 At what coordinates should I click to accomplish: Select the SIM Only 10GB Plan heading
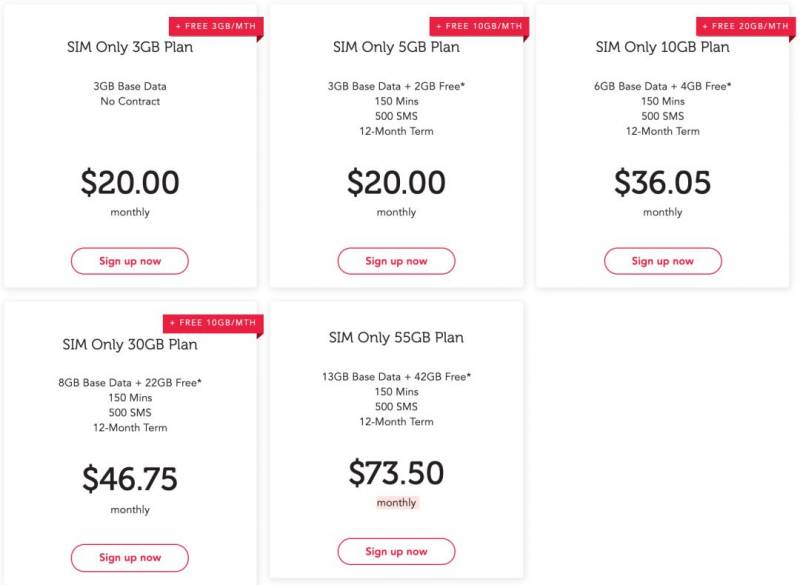point(662,47)
